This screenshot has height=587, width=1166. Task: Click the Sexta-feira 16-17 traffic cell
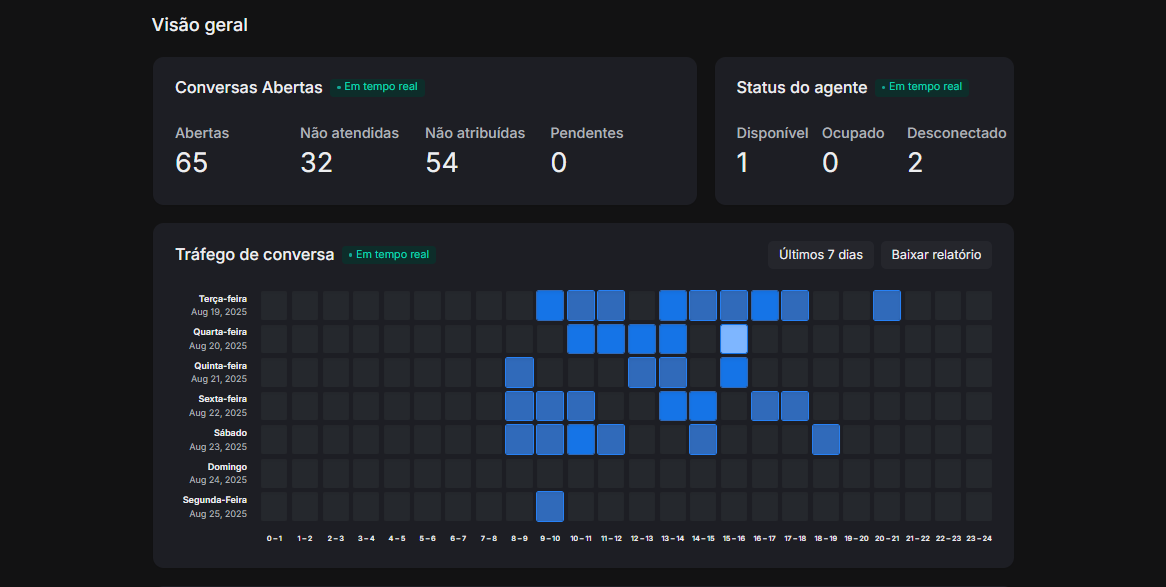point(765,406)
